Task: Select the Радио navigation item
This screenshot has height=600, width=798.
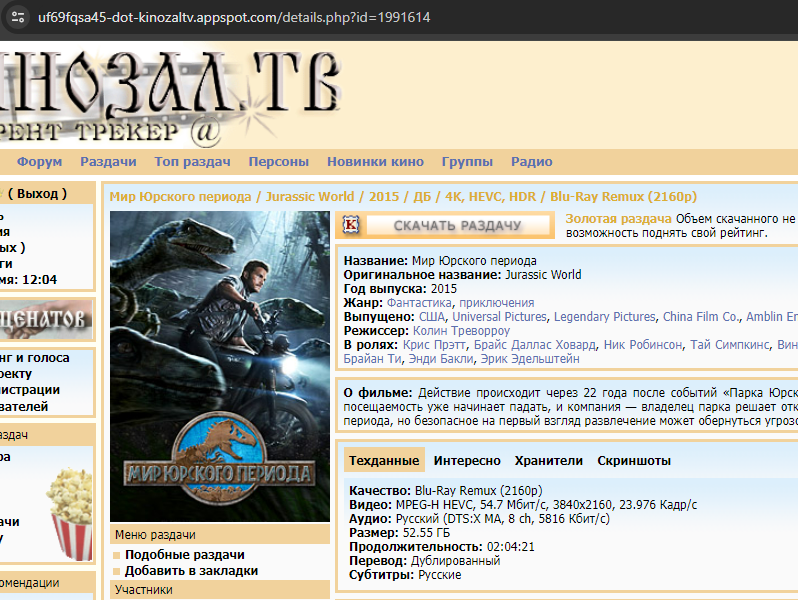Action: pos(531,162)
